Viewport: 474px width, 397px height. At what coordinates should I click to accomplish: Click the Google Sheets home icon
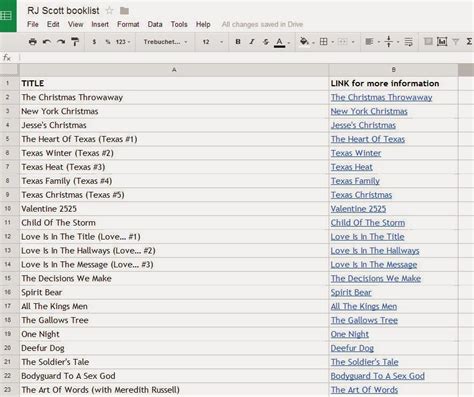tap(7, 15)
